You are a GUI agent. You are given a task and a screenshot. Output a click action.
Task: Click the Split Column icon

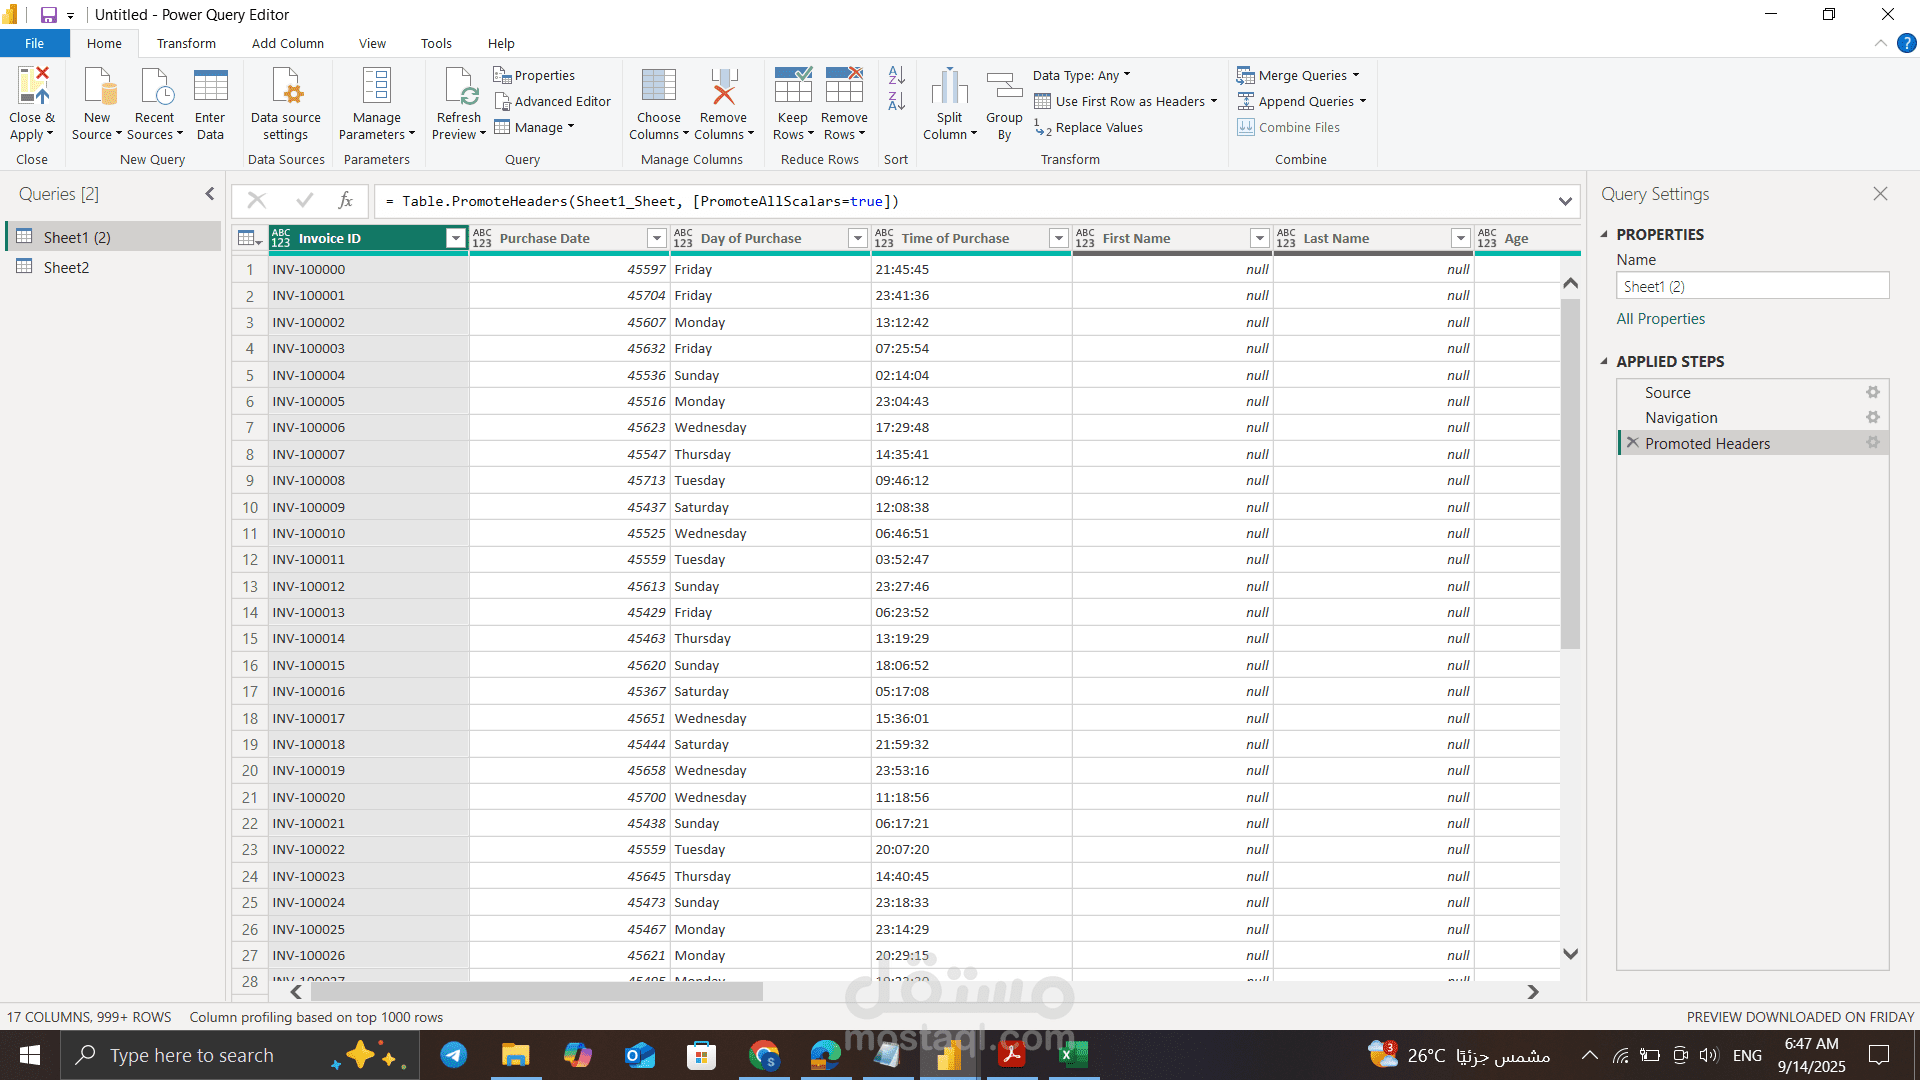point(949,87)
